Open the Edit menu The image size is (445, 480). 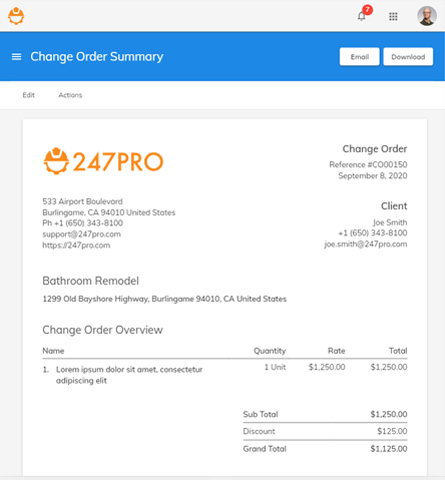29,95
